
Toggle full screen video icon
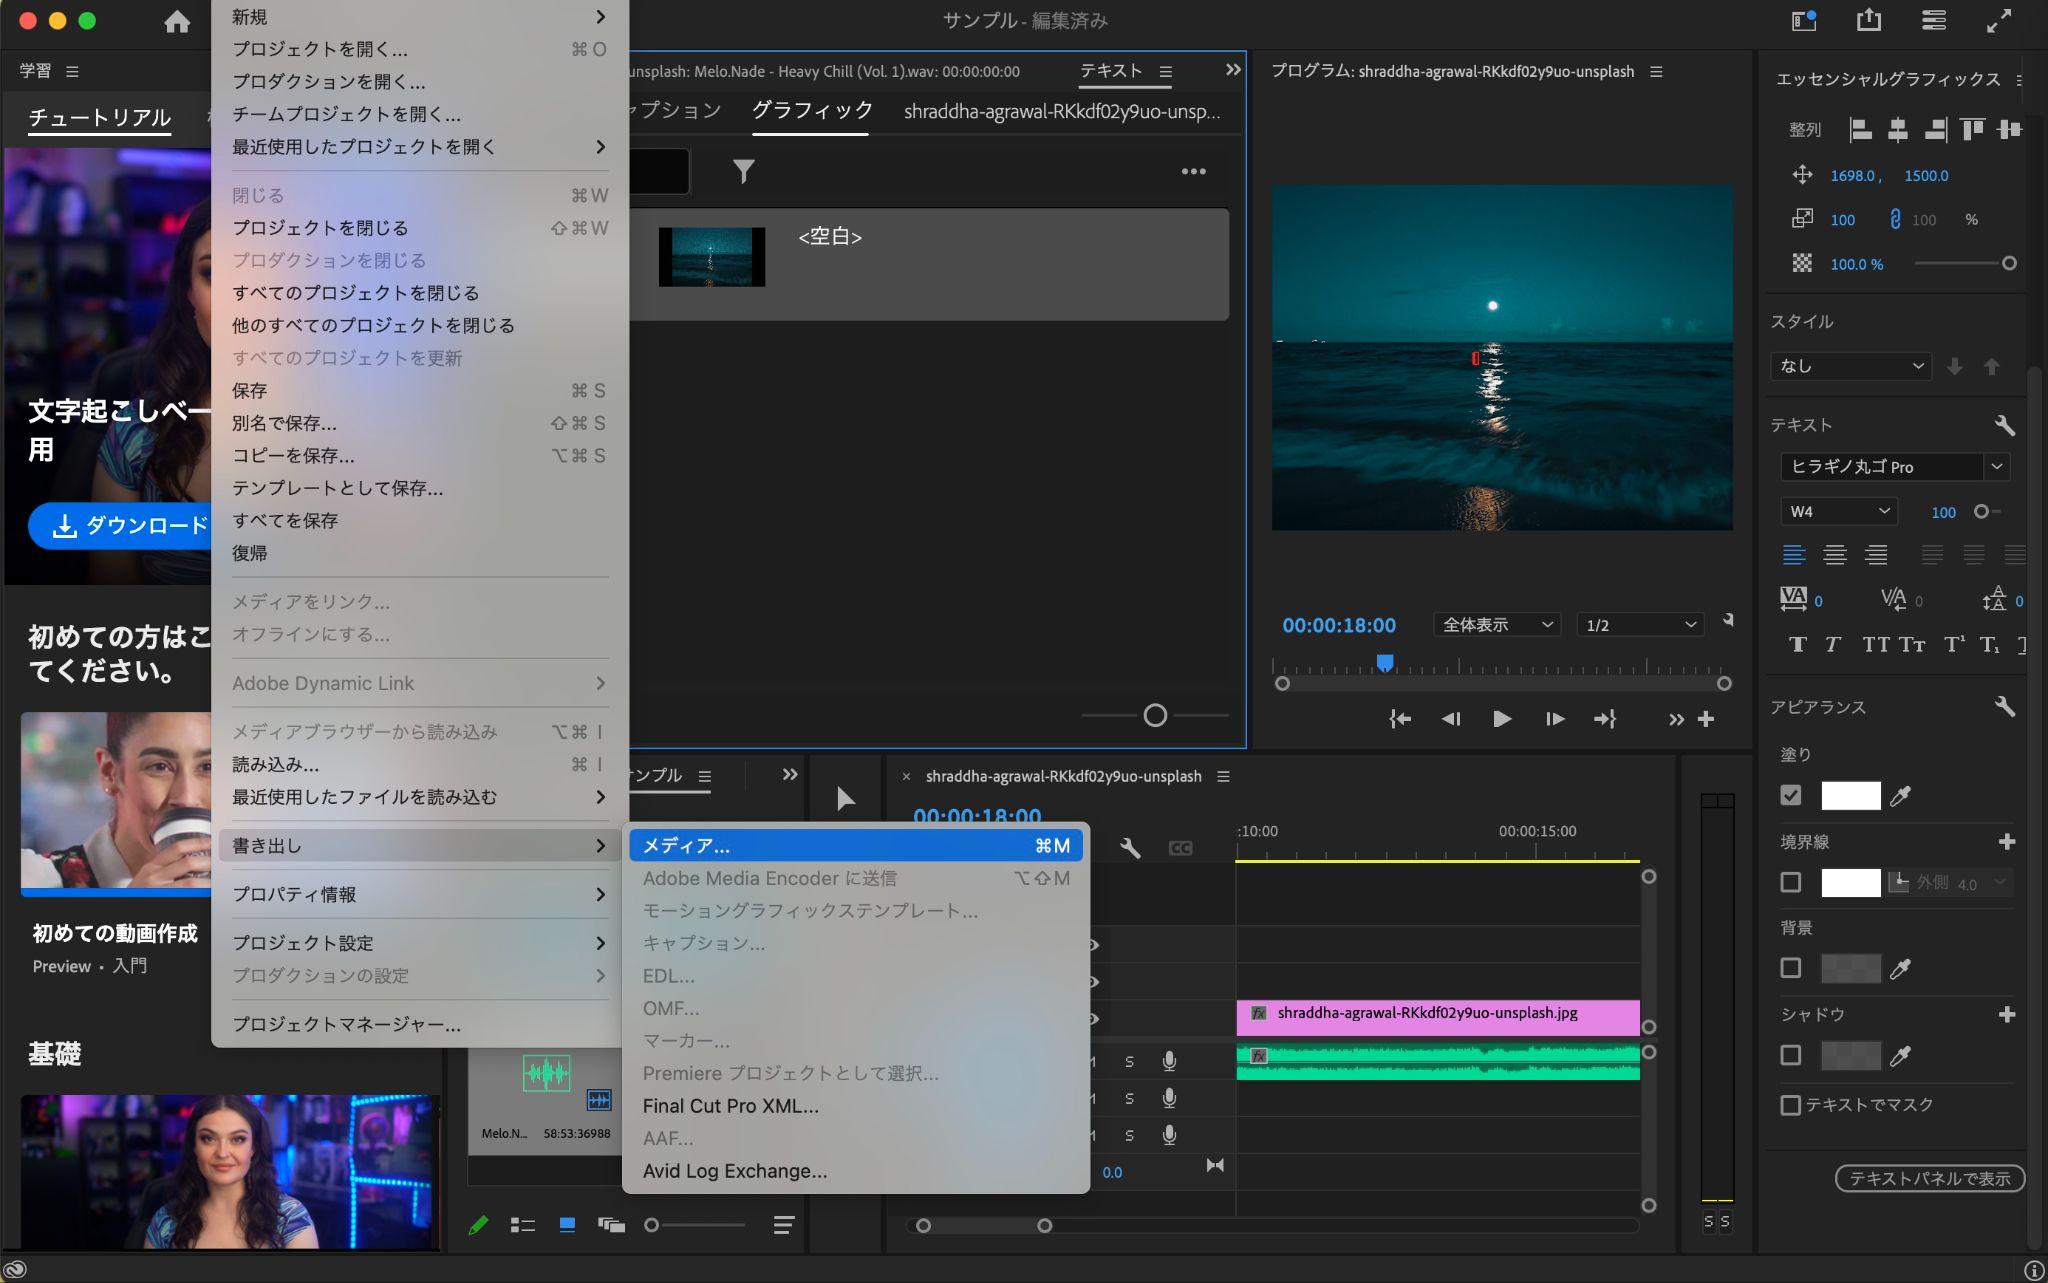coord(1999,21)
